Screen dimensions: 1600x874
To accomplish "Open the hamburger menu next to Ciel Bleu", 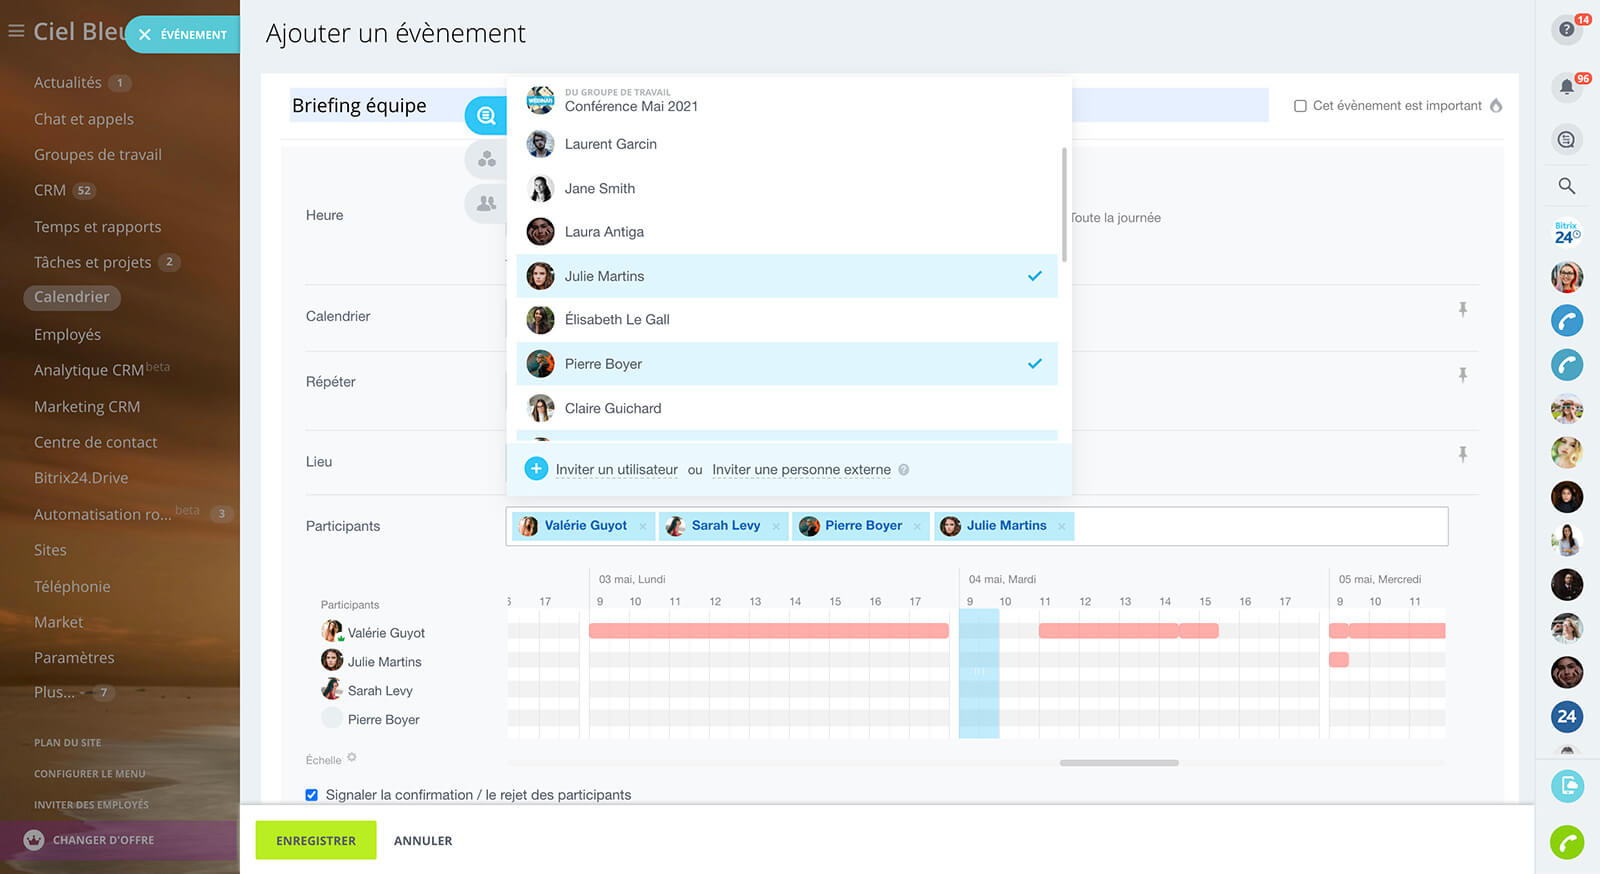I will [16, 32].
